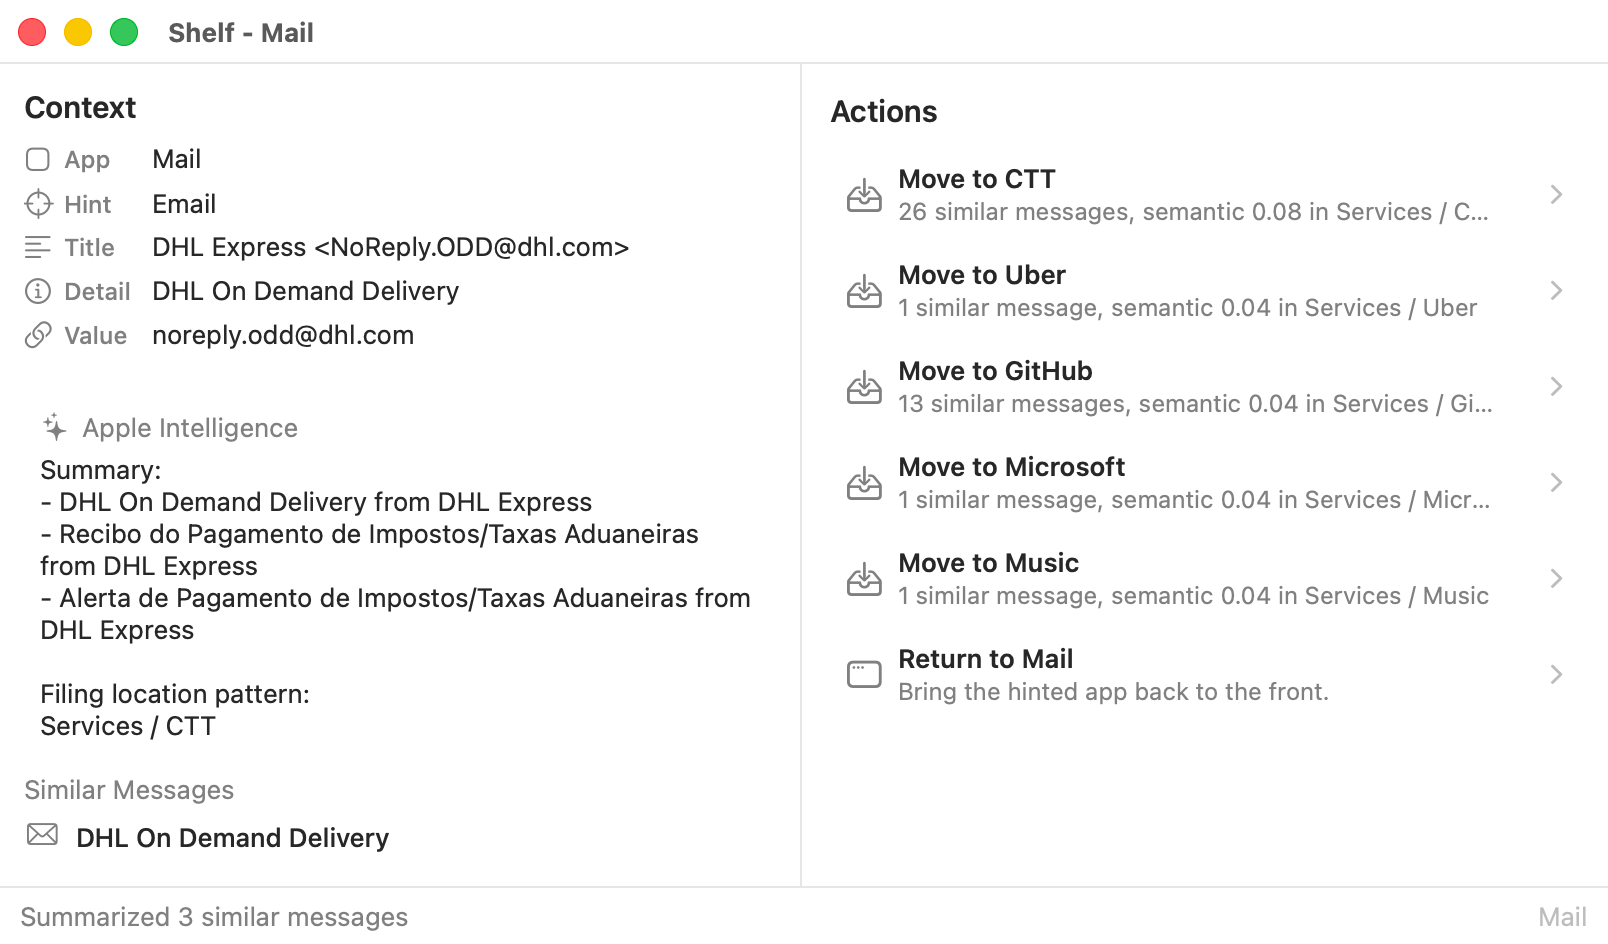
Task: Close the Shelf - Mail window
Action: pyautogui.click(x=32, y=33)
